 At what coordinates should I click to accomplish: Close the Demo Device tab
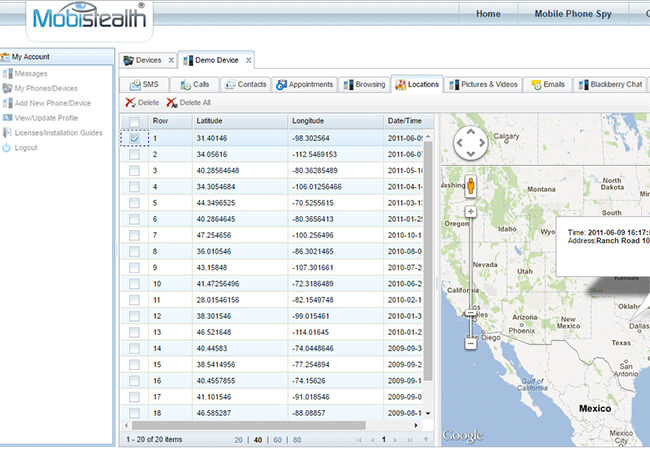(249, 60)
